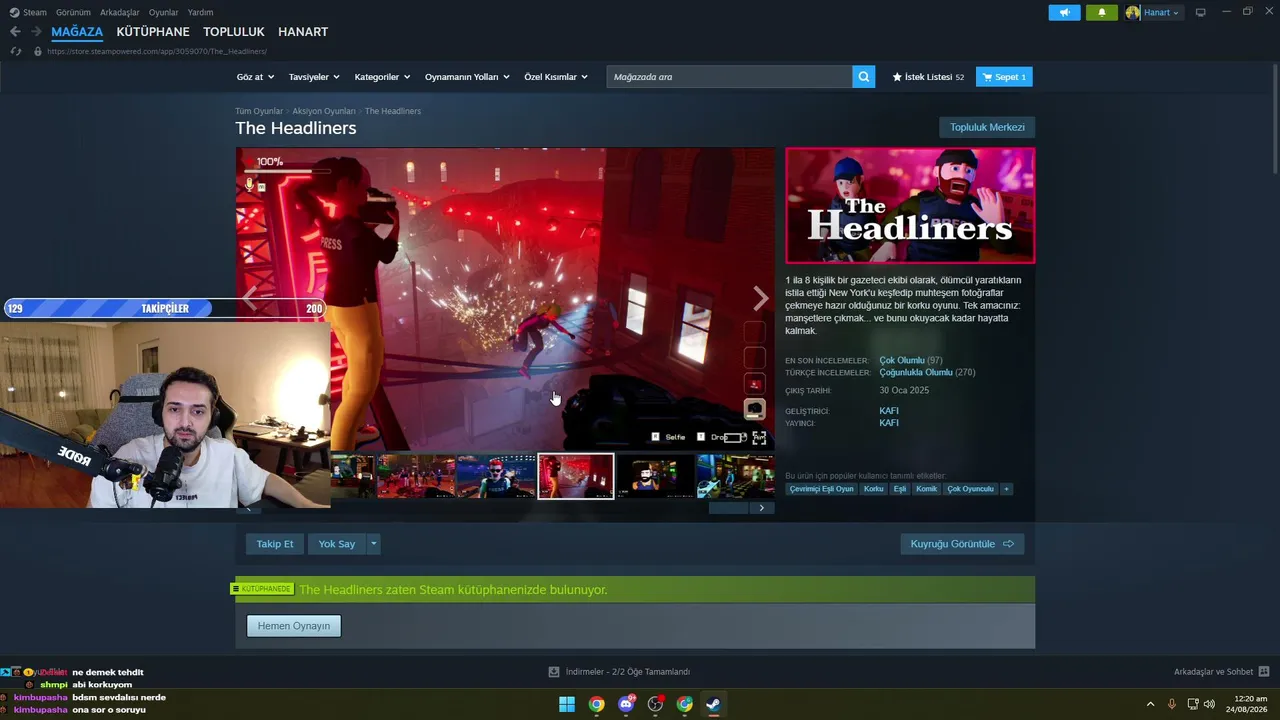Select the Korku tag

point(874,489)
